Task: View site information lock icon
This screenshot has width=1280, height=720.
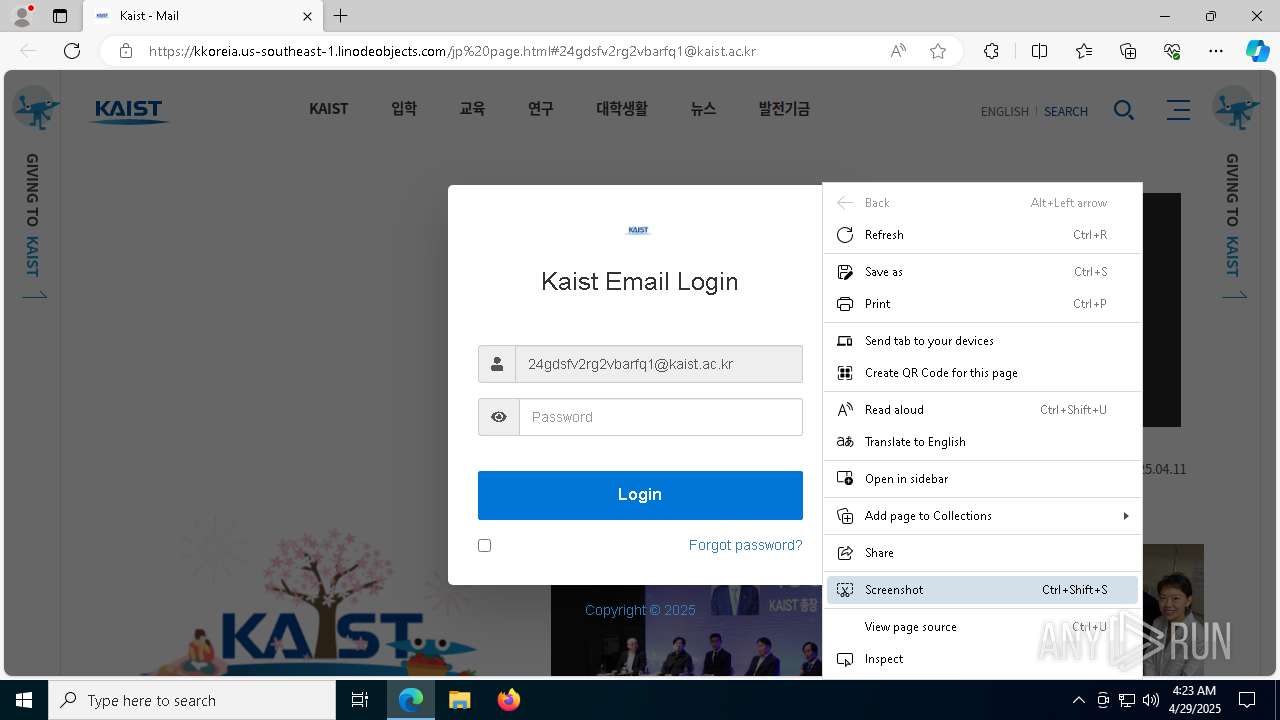Action: (126, 51)
